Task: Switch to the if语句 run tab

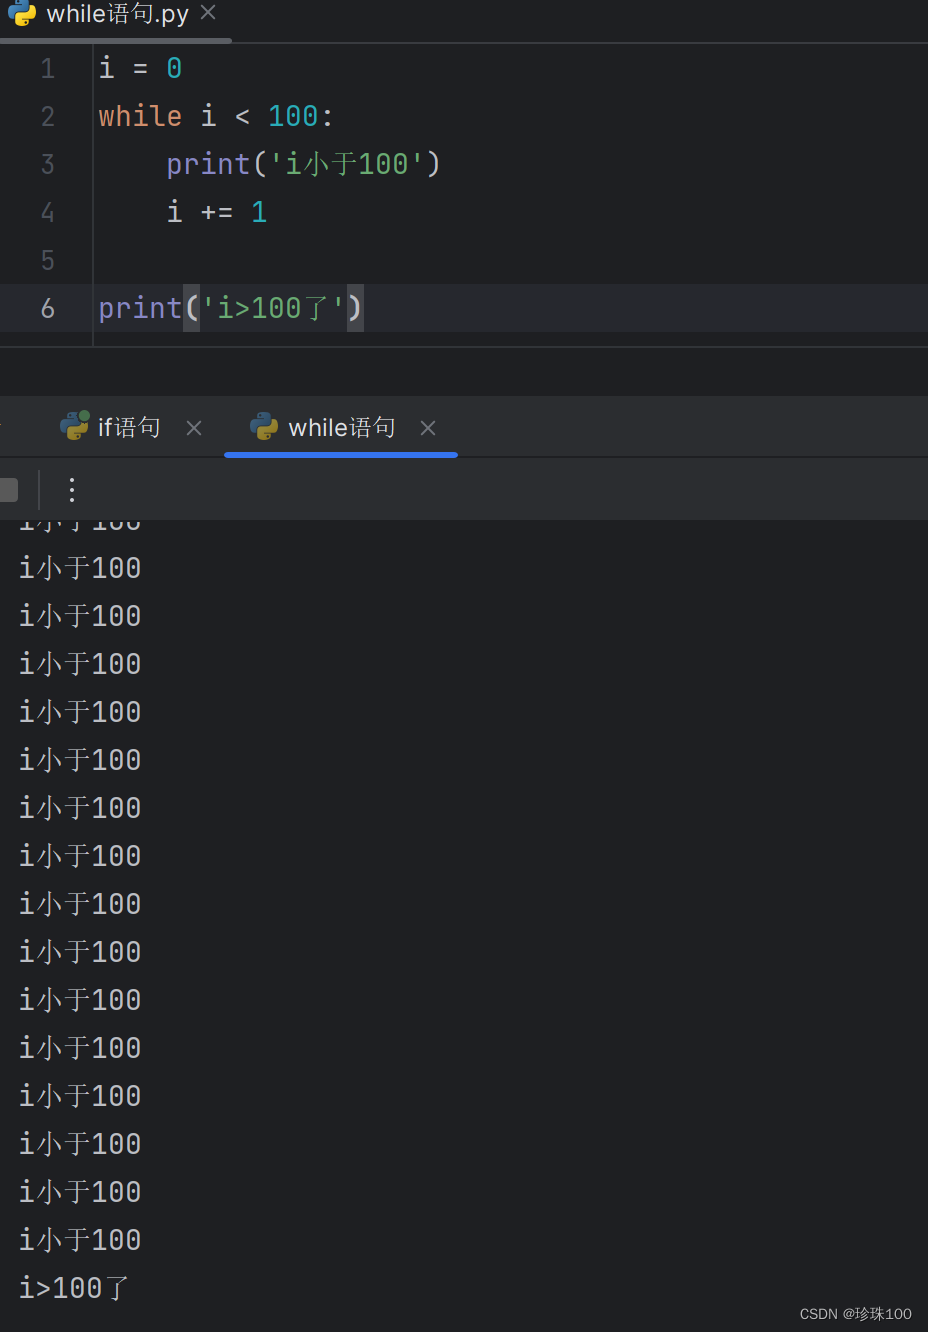Action: click(x=129, y=428)
